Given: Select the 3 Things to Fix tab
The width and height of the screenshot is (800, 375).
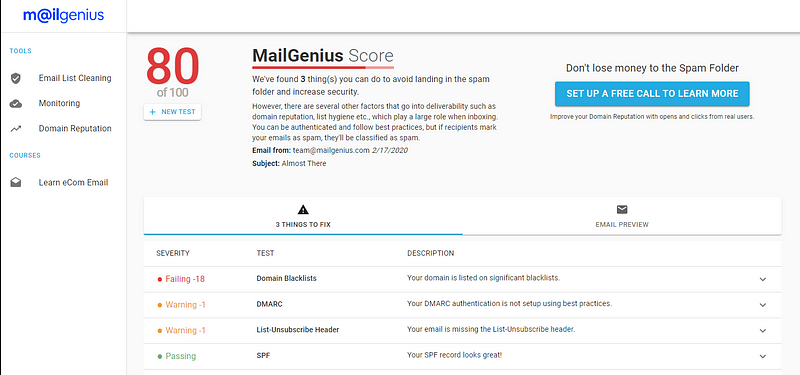Looking at the screenshot, I should [303, 216].
